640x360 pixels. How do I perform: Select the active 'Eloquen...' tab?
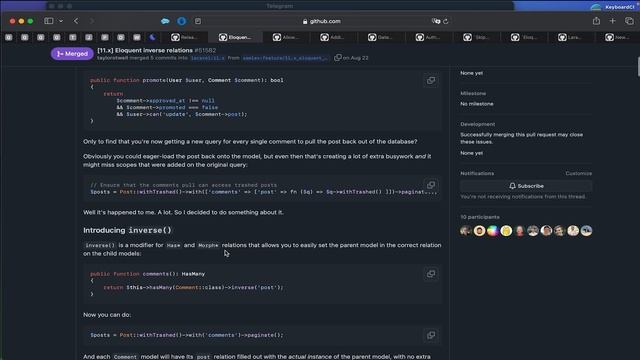tap(236, 37)
